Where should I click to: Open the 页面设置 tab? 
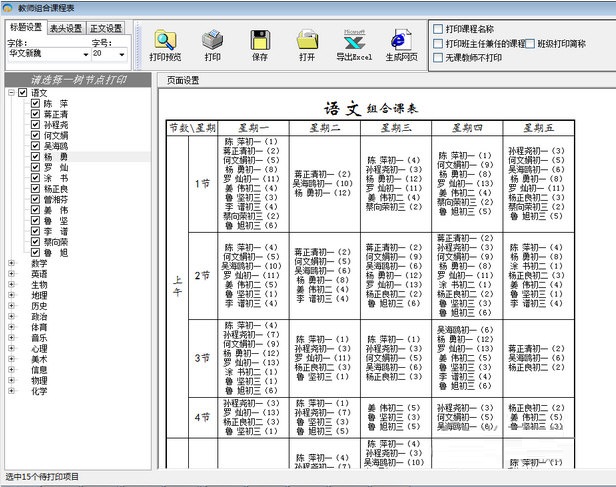coord(183,80)
